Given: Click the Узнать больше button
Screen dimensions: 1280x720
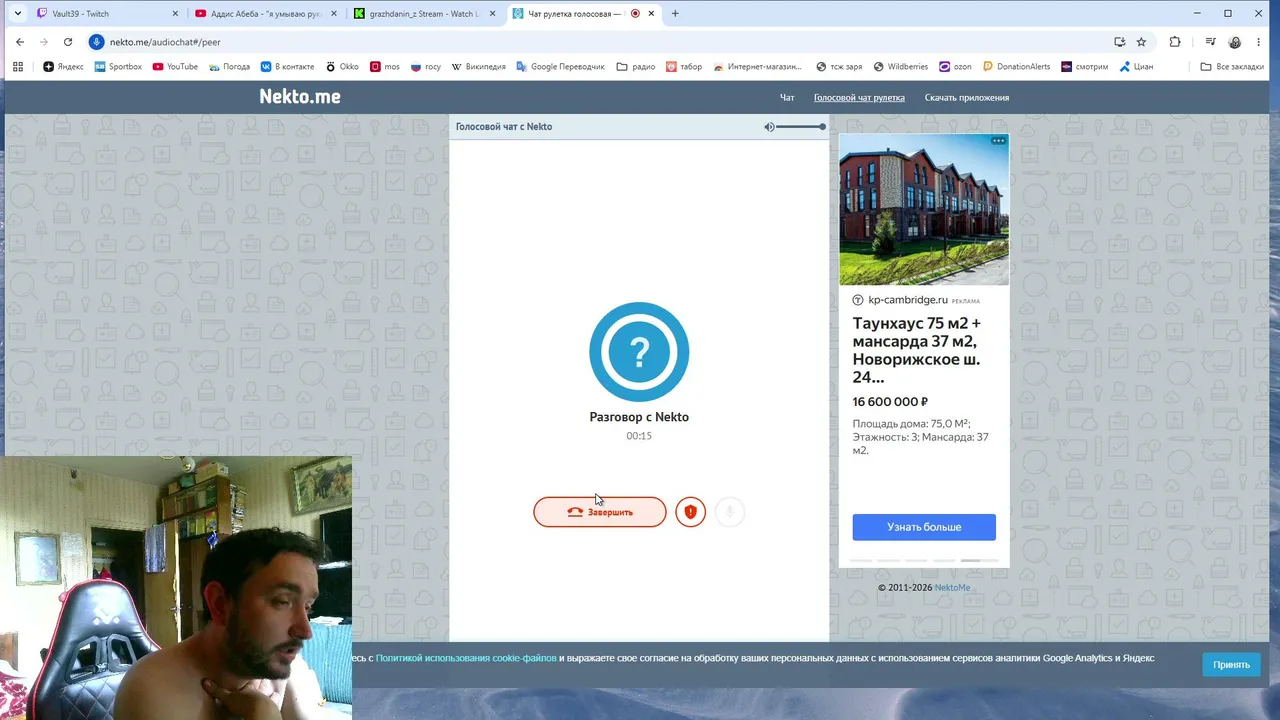Looking at the screenshot, I should pyautogui.click(x=924, y=527).
